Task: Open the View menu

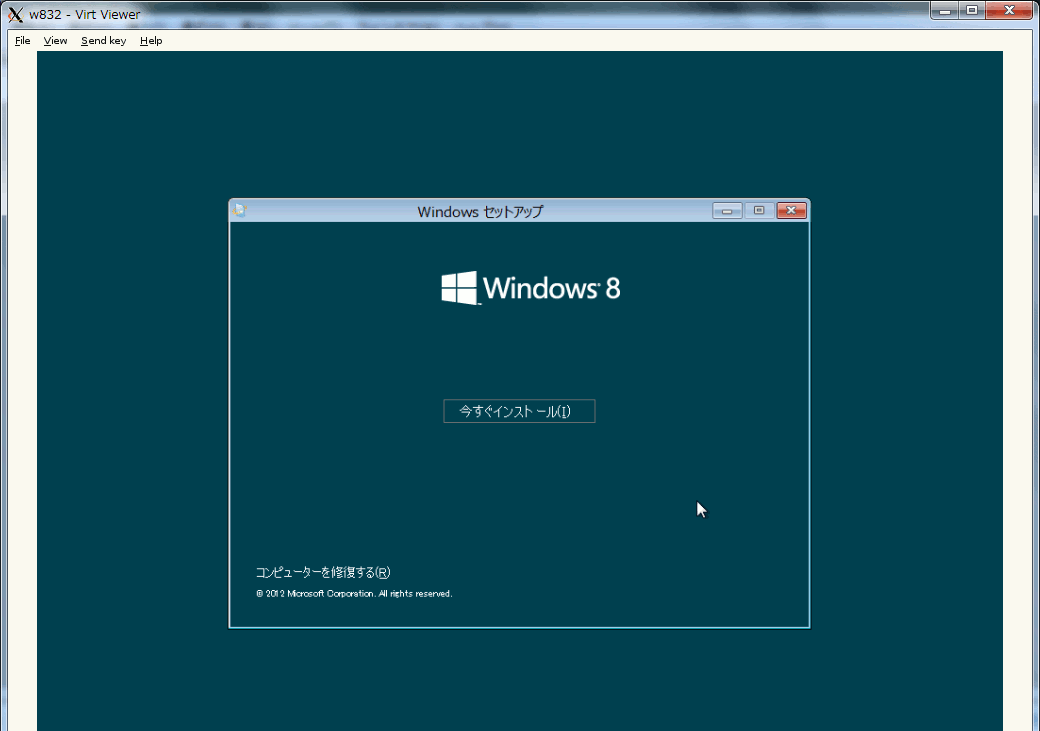Action: (55, 40)
